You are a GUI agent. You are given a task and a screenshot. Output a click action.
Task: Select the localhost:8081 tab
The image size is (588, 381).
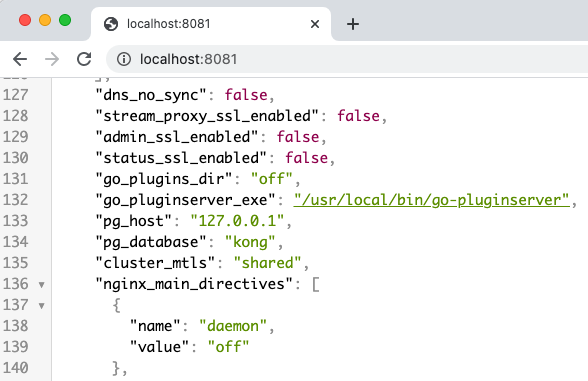(x=211, y=24)
